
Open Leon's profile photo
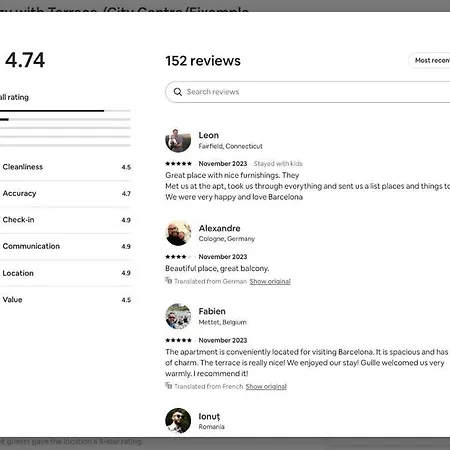pyautogui.click(x=178, y=140)
